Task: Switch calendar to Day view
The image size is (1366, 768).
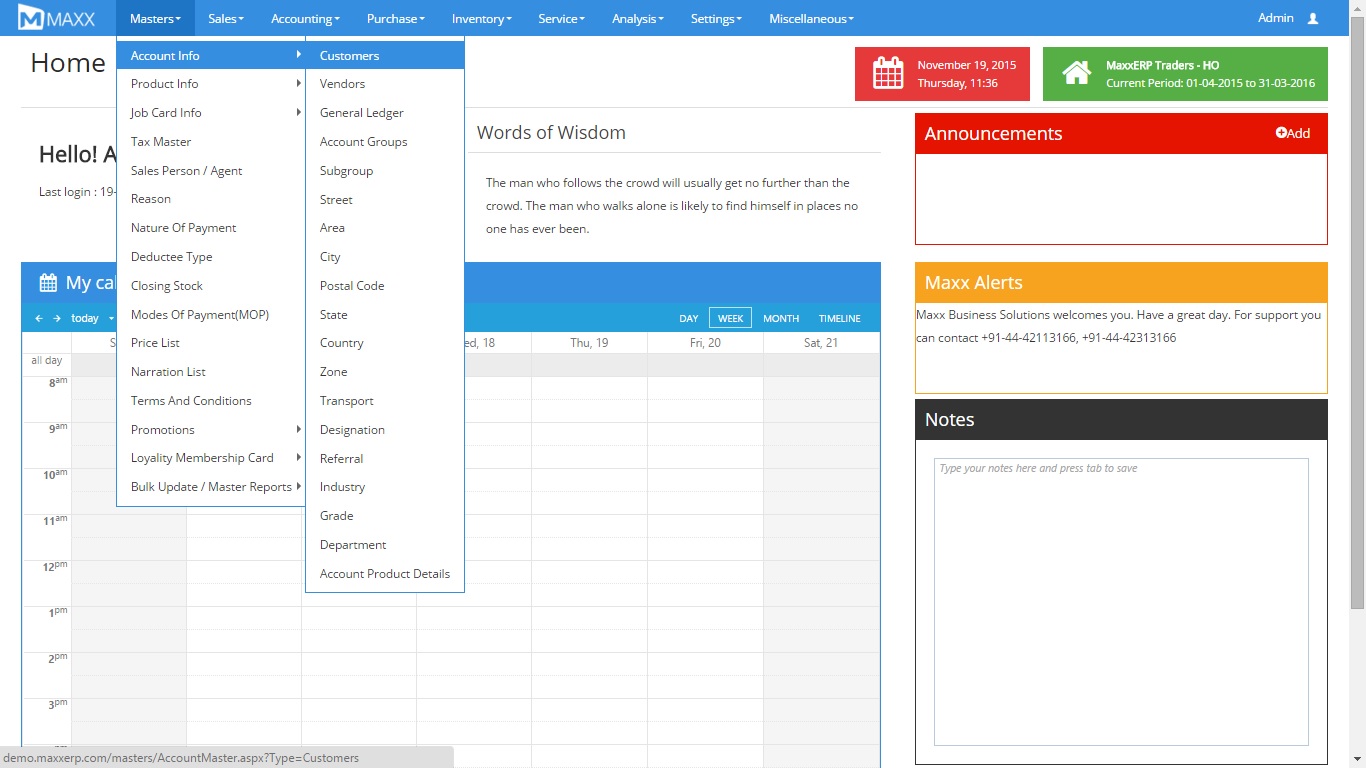Action: (x=688, y=318)
